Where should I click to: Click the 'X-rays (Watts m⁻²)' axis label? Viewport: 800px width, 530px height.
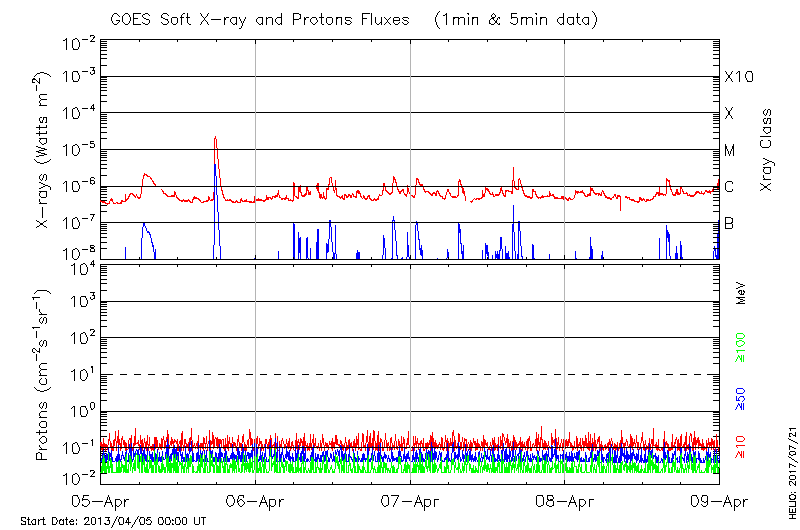click(x=43, y=150)
